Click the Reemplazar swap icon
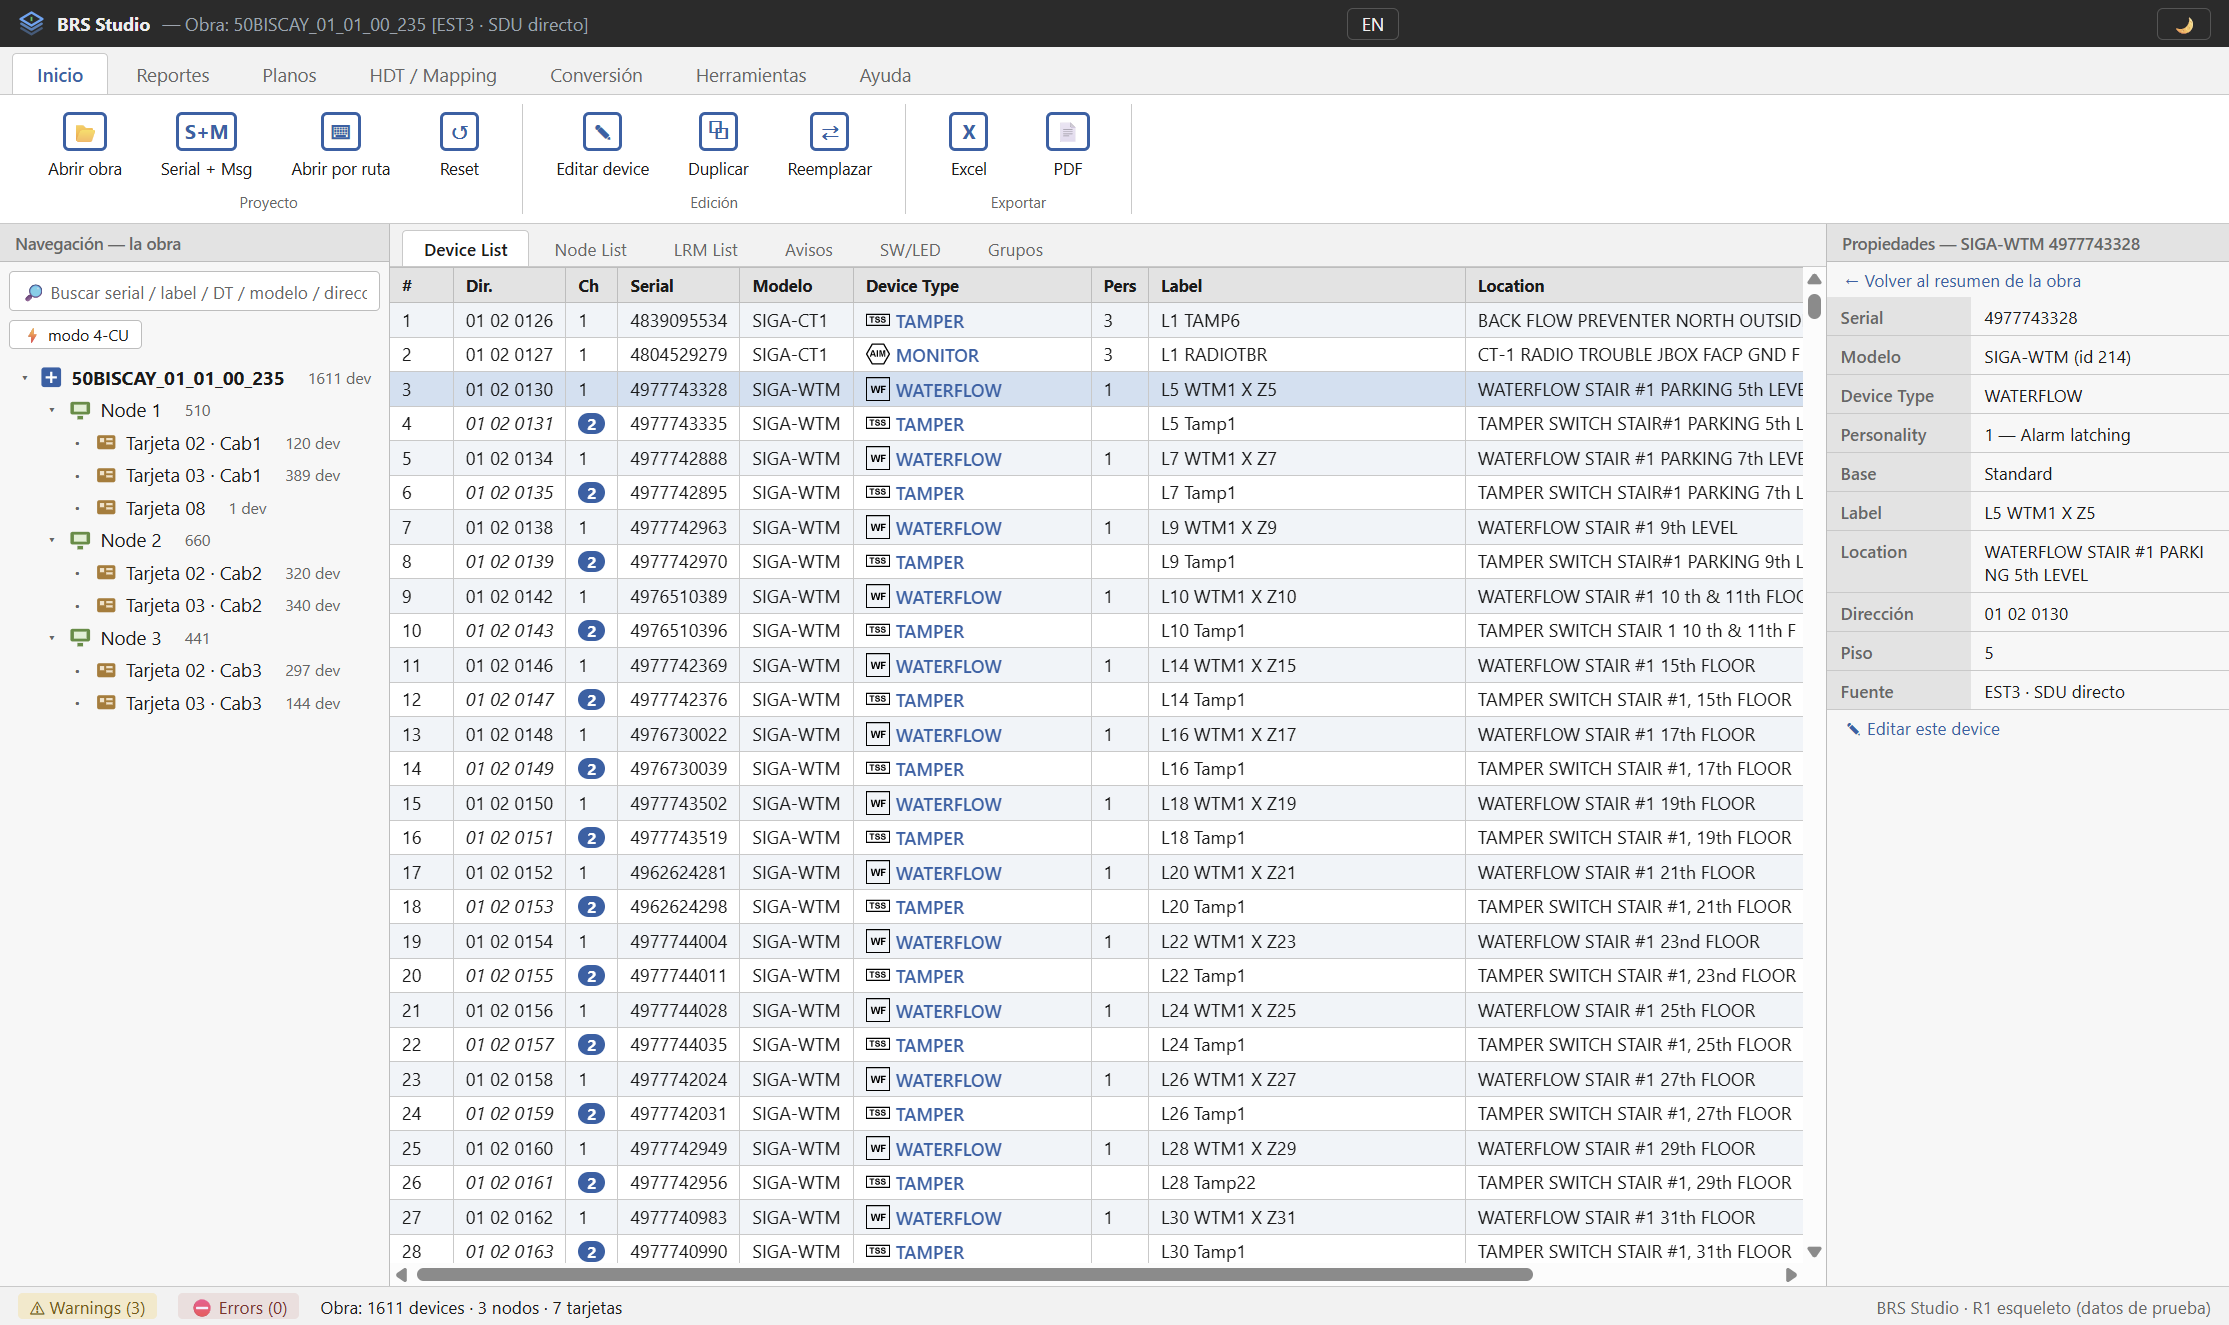Screen dimensions: 2229x1325 (x=829, y=132)
